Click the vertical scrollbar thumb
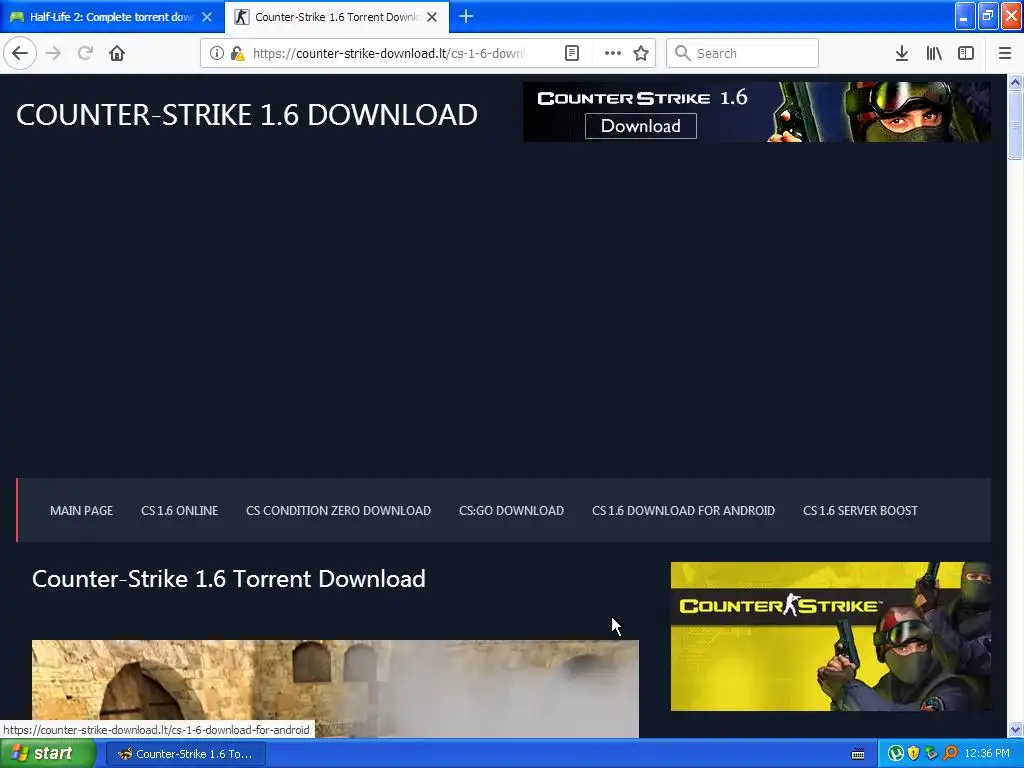 click(1015, 124)
